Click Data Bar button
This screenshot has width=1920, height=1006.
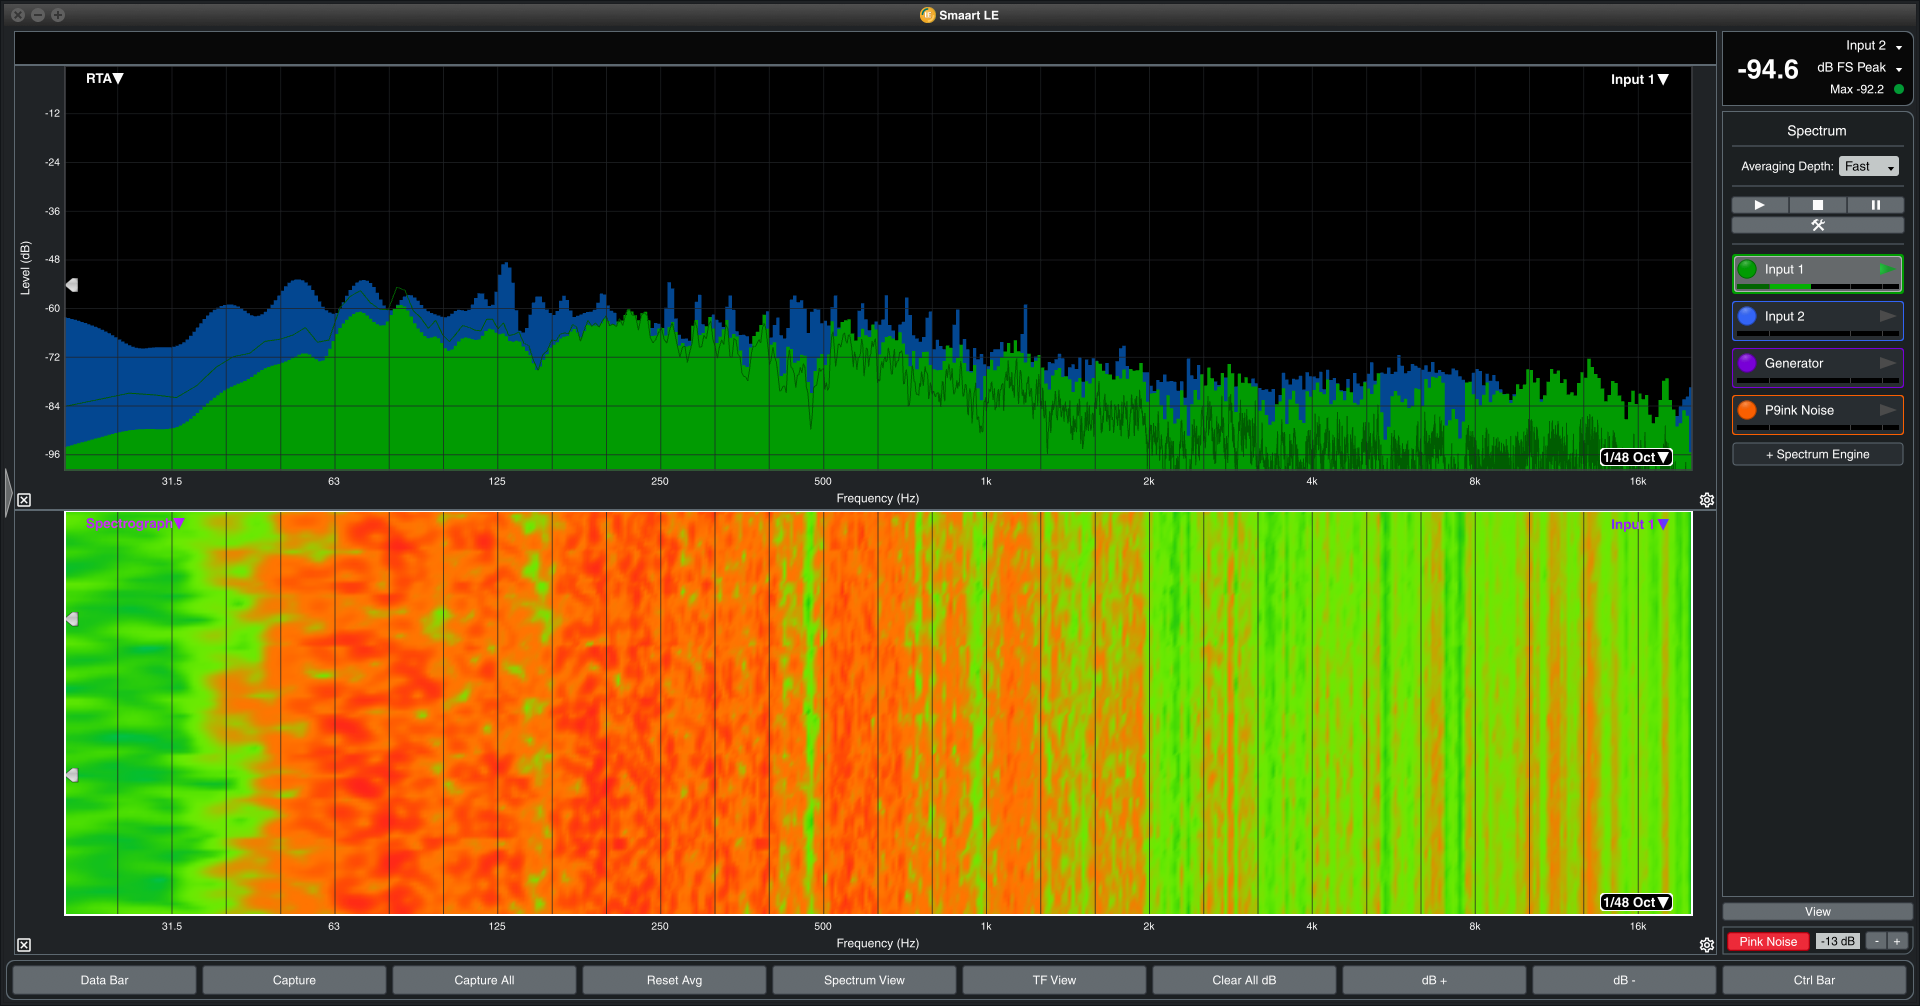pyautogui.click(x=104, y=980)
